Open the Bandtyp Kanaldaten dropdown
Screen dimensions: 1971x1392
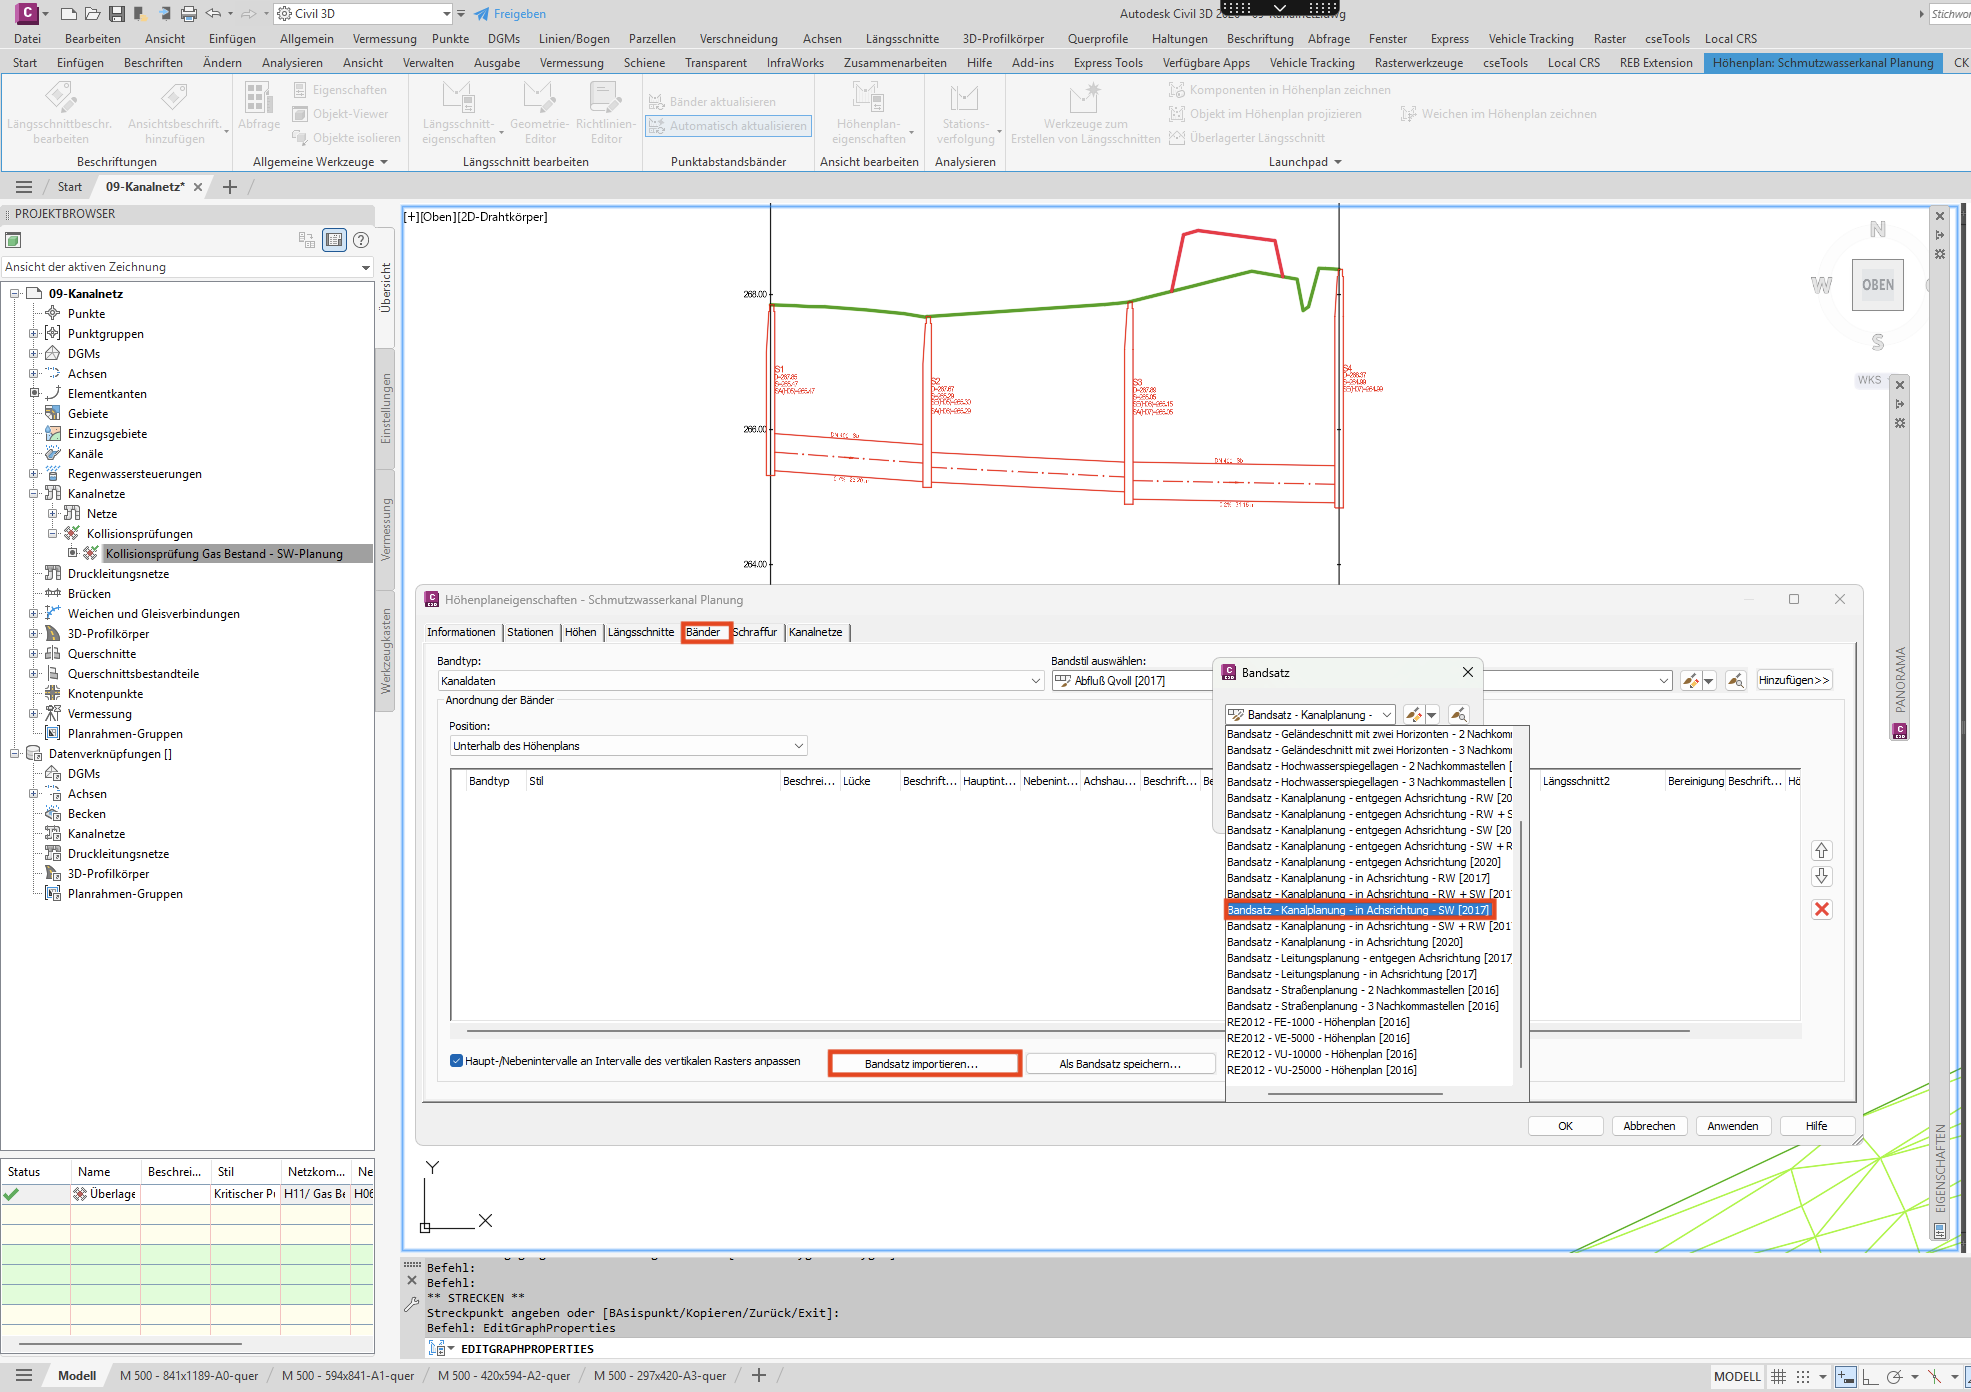[x=741, y=681]
